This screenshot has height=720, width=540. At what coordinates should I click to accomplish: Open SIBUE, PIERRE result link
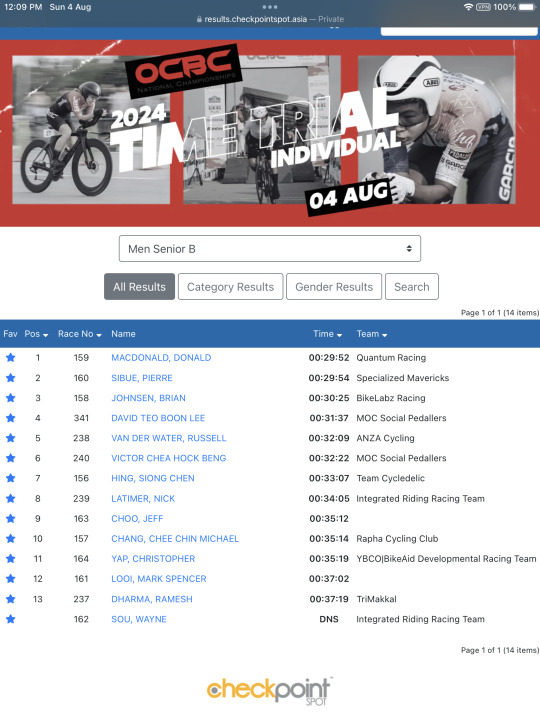pos(142,378)
